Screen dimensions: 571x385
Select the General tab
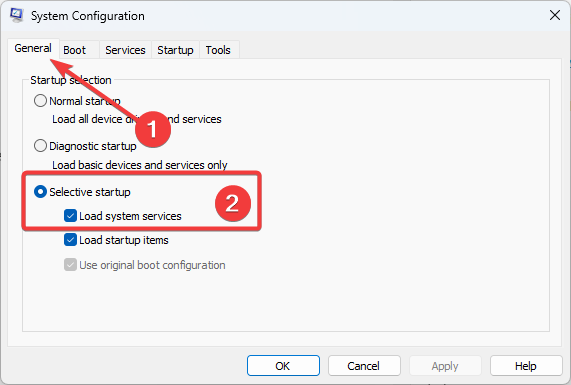click(33, 48)
